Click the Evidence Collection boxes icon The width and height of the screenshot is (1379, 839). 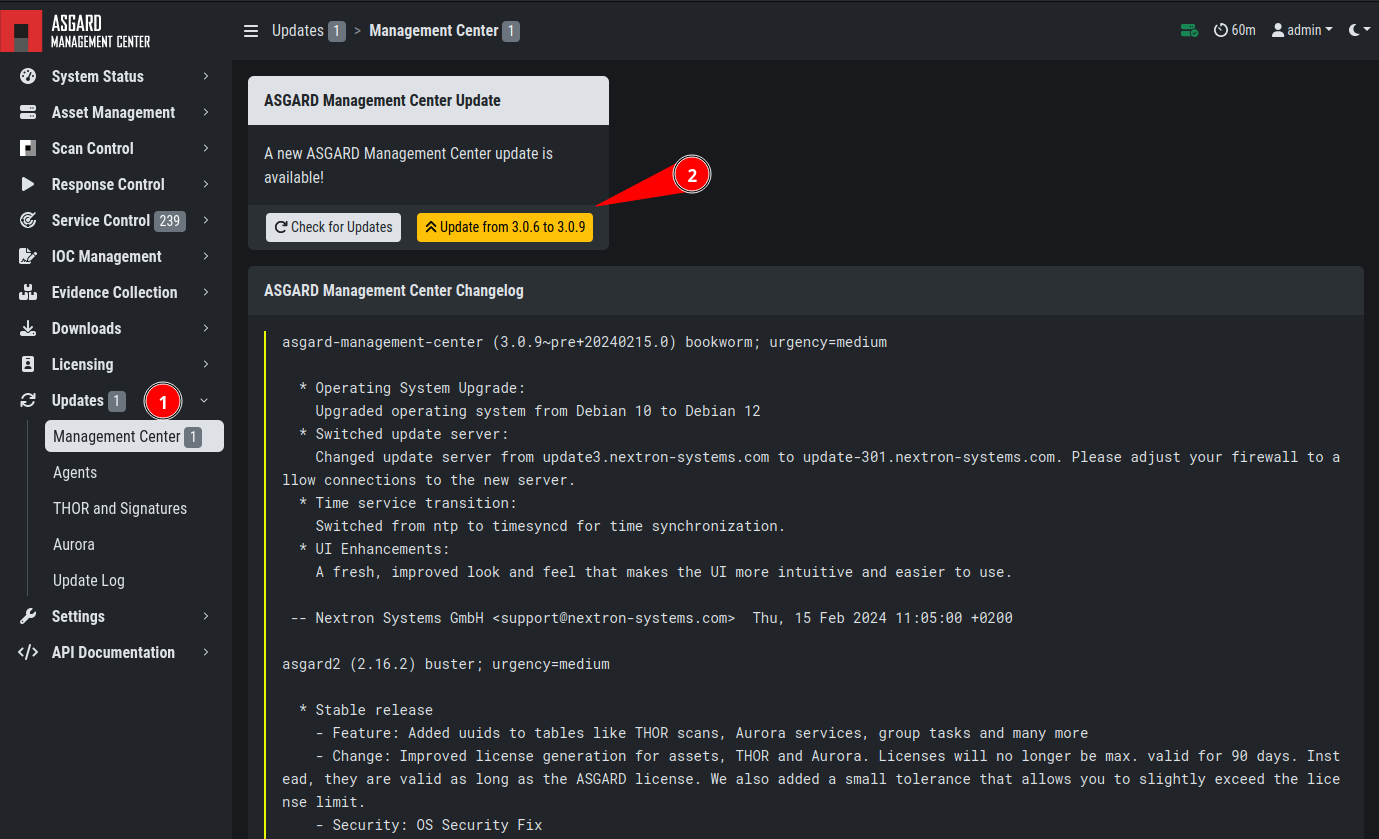tap(28, 292)
